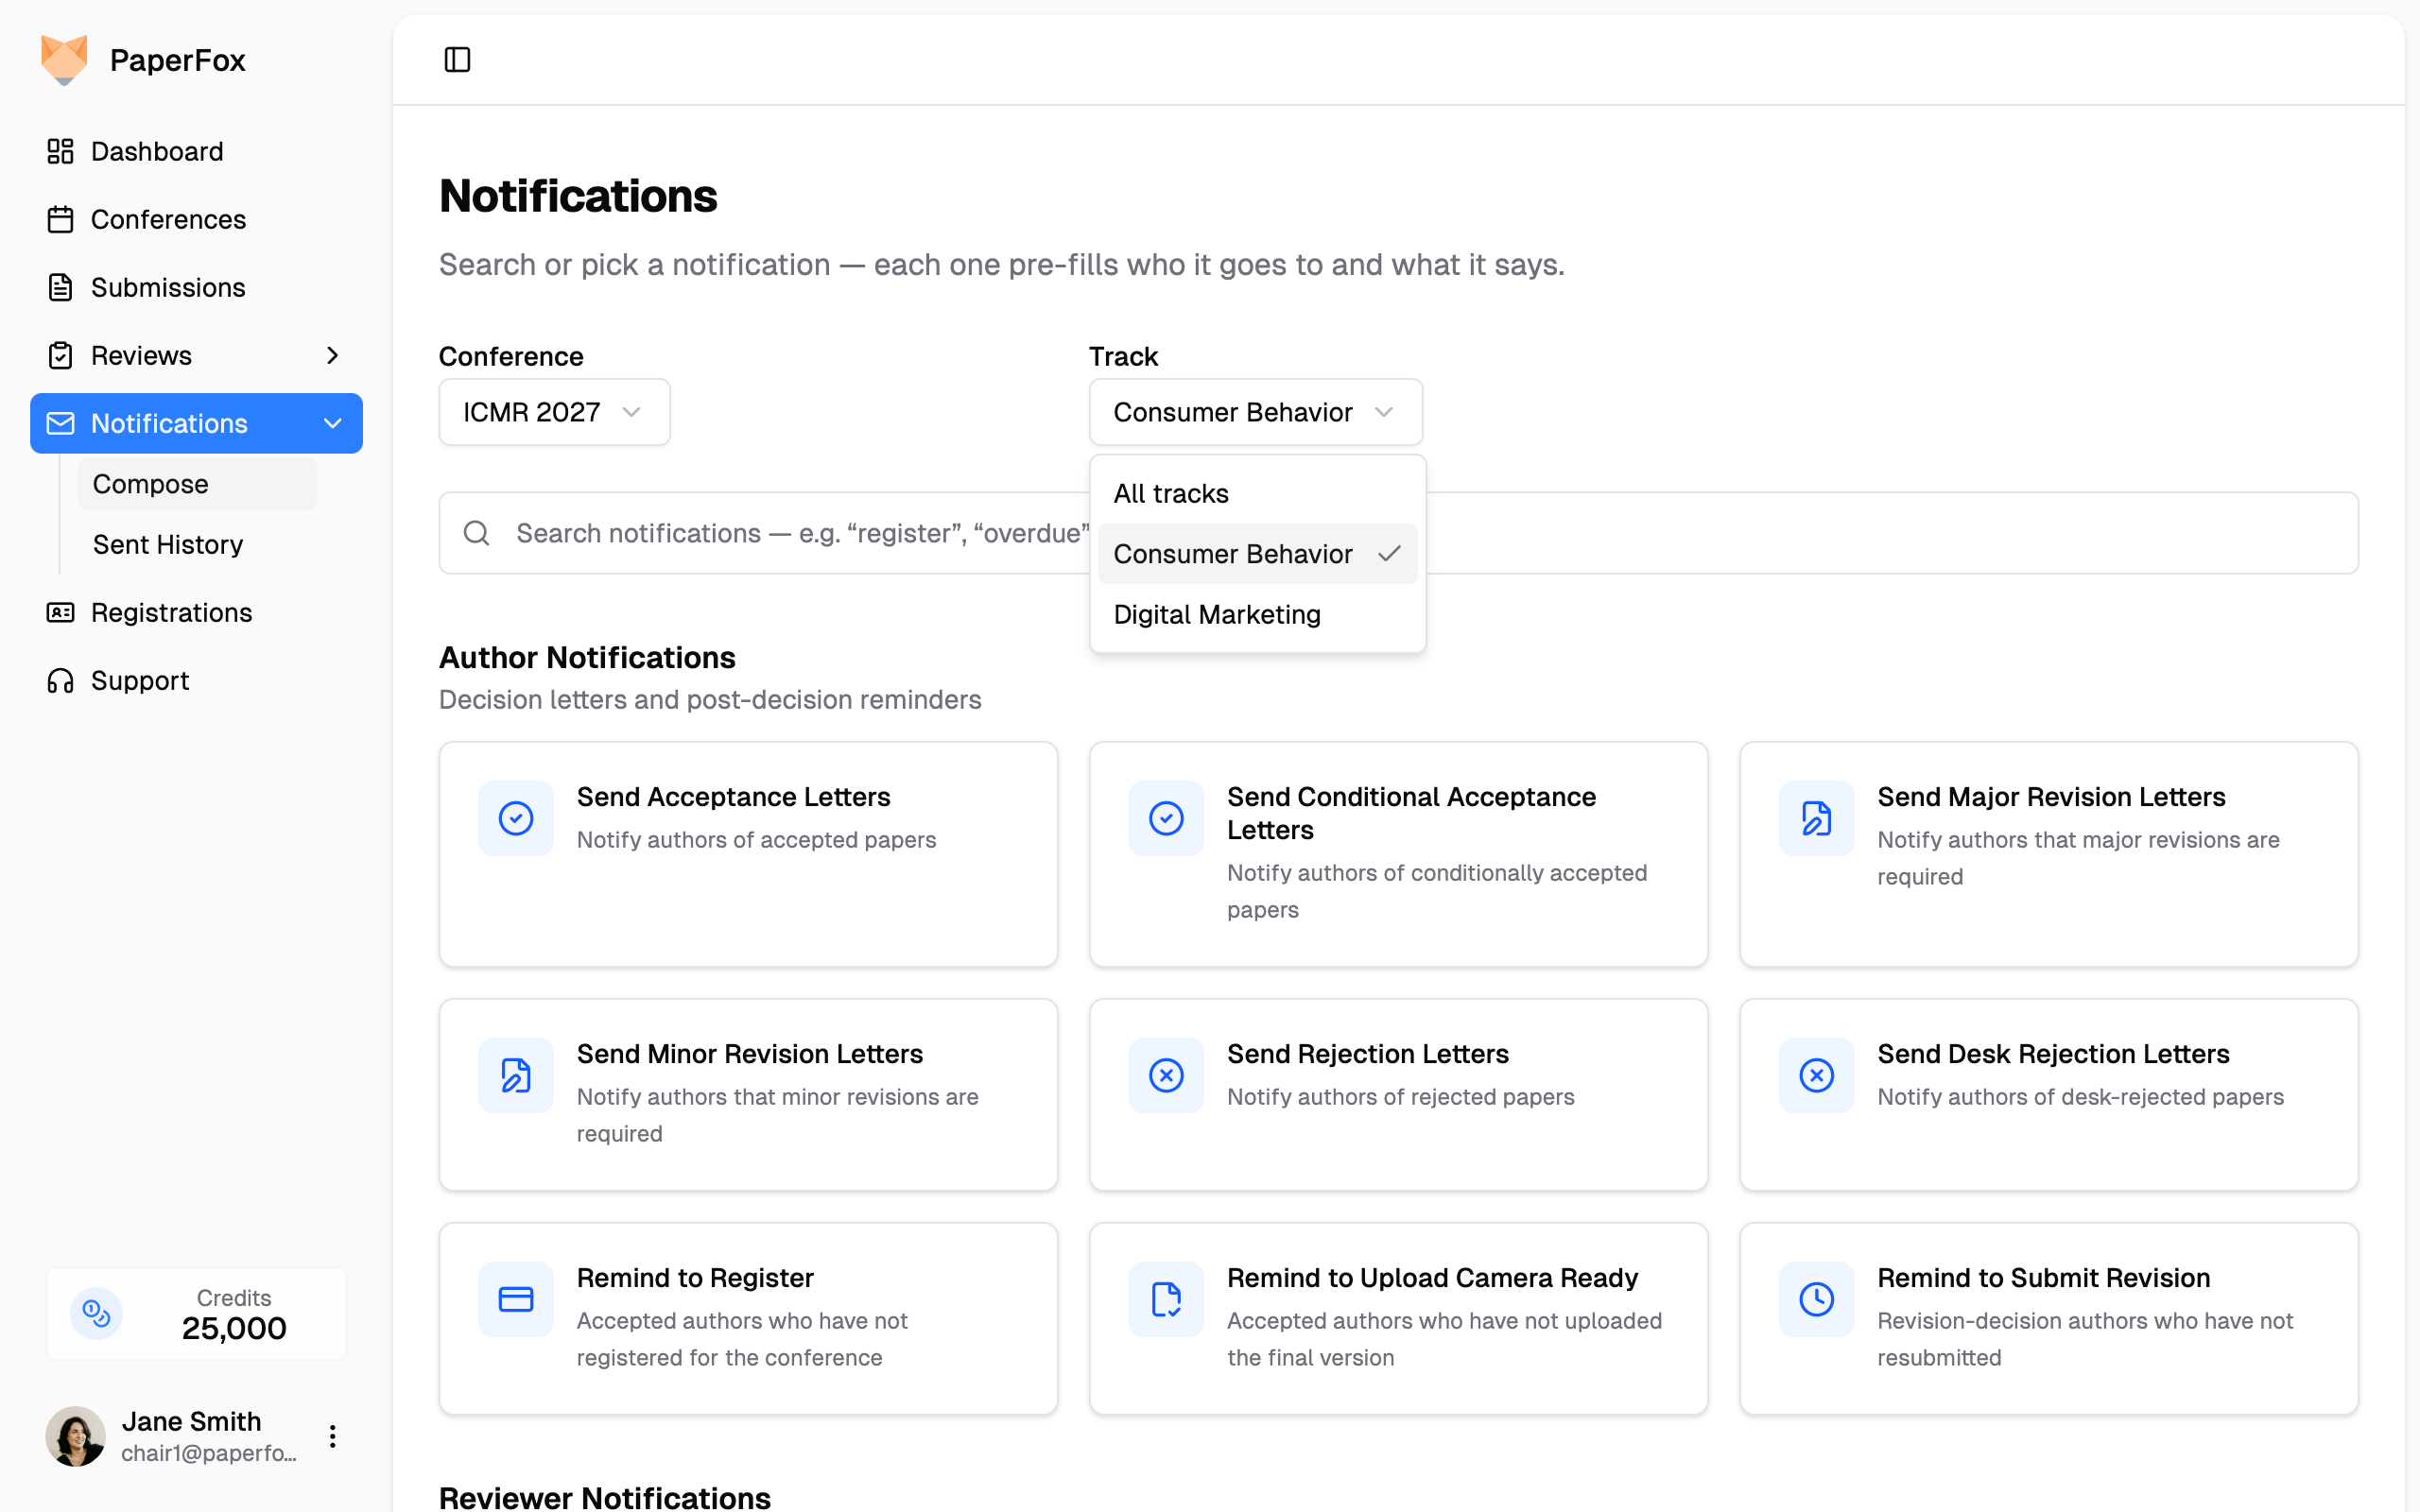Viewport: 2420px width, 1512px height.
Task: Toggle the sidebar panel icon
Action: [x=457, y=60]
